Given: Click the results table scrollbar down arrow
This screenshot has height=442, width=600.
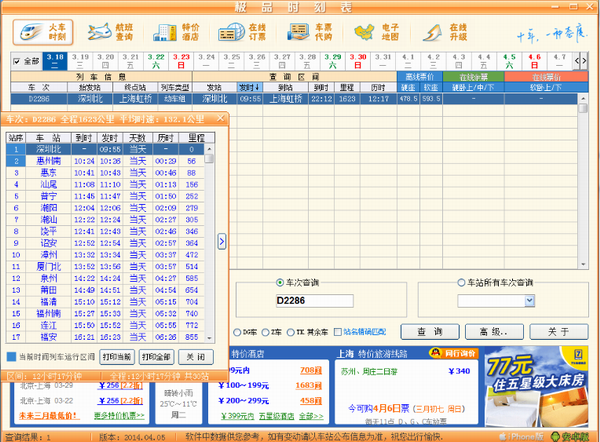Looking at the screenshot, I should [x=583, y=264].
